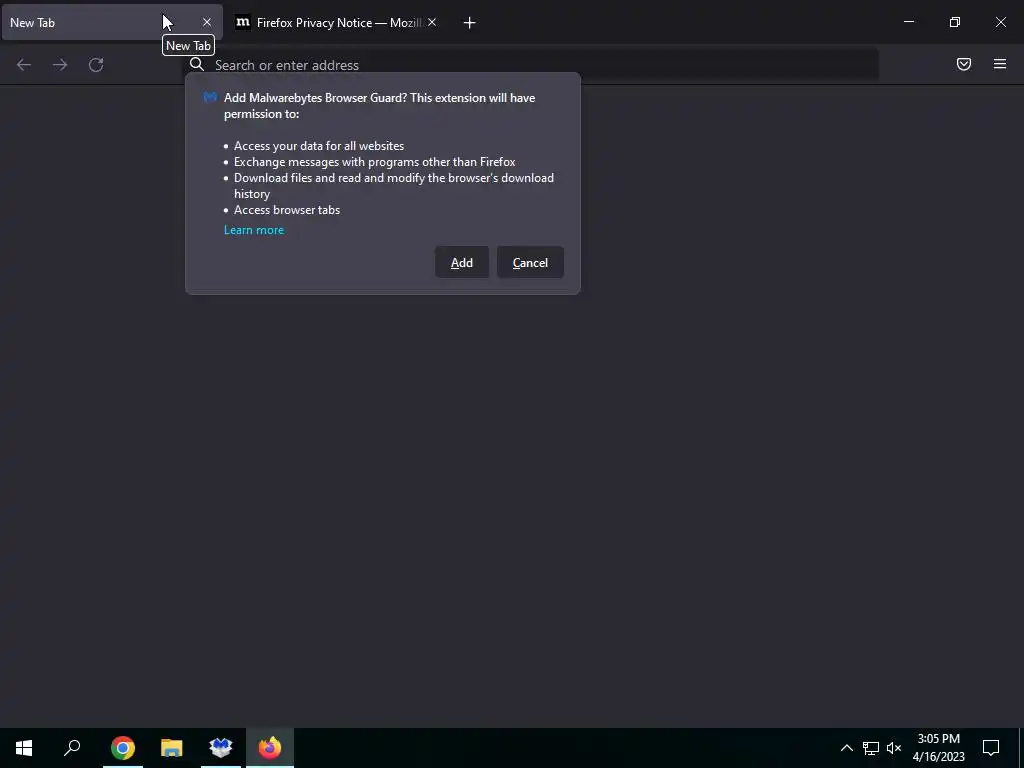The image size is (1024, 768).
Task: Open network status in system tray
Action: point(871,748)
